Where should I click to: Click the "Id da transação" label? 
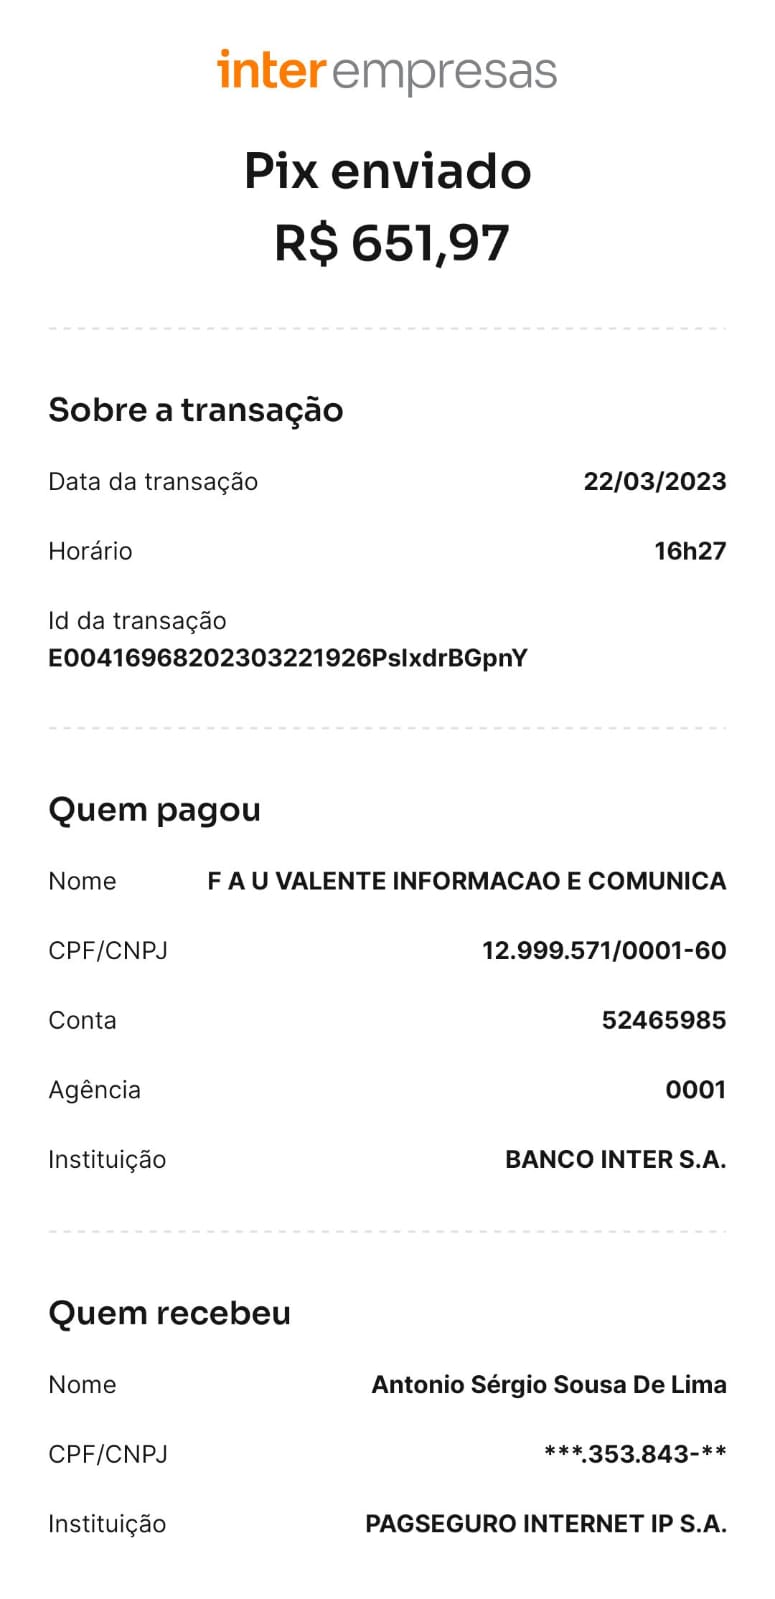(x=137, y=621)
